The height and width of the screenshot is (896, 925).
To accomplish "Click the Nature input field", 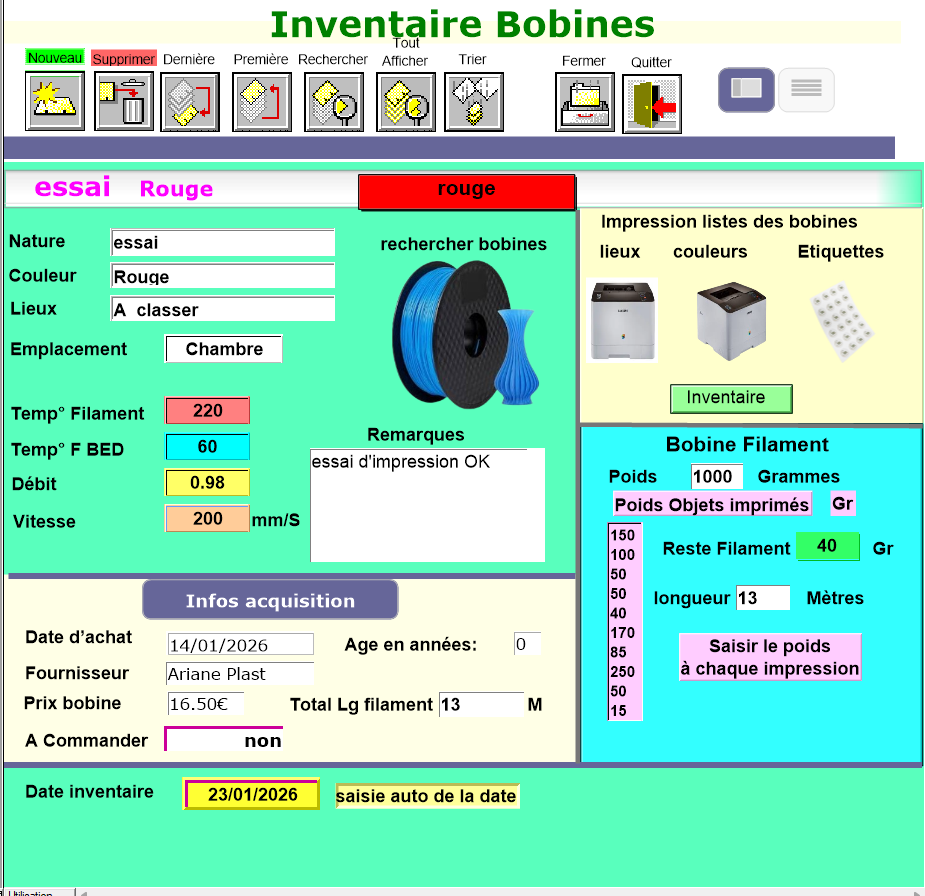I will [x=223, y=242].
